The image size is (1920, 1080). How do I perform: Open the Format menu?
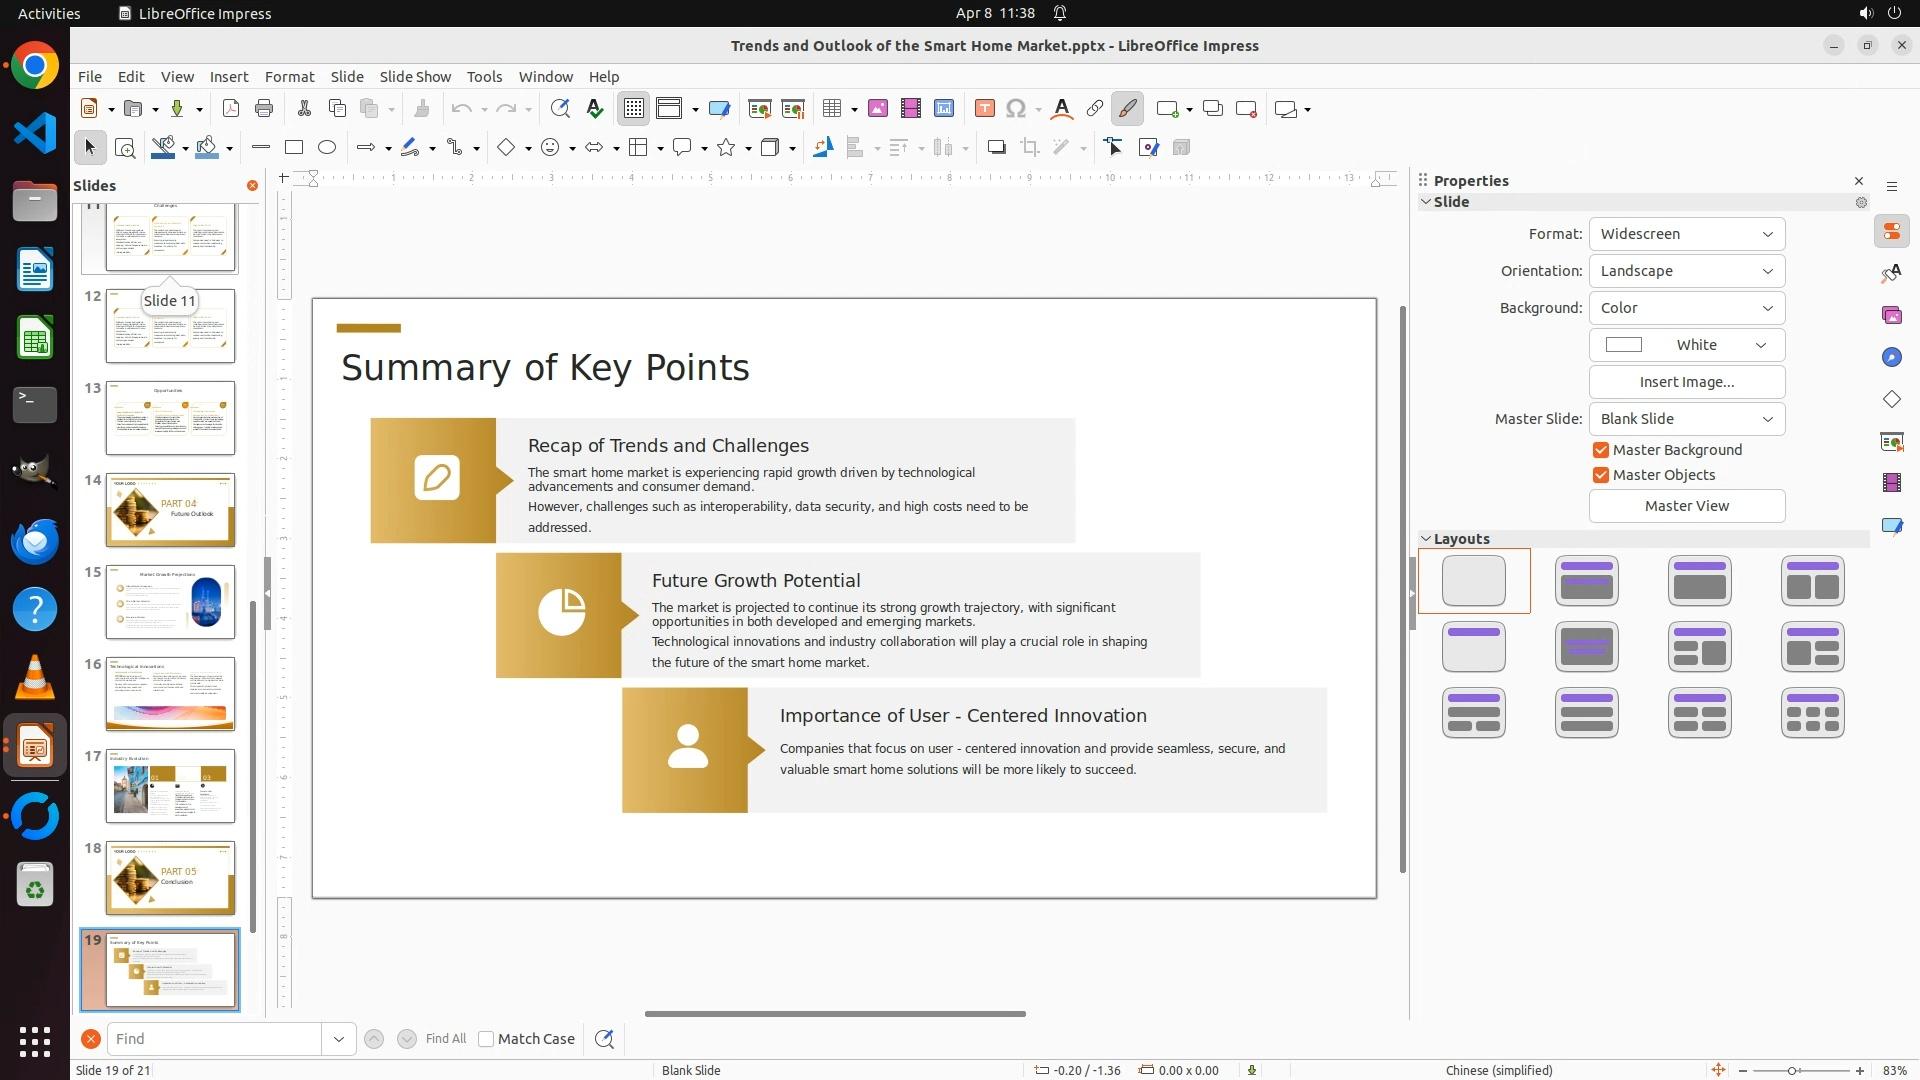pyautogui.click(x=289, y=77)
